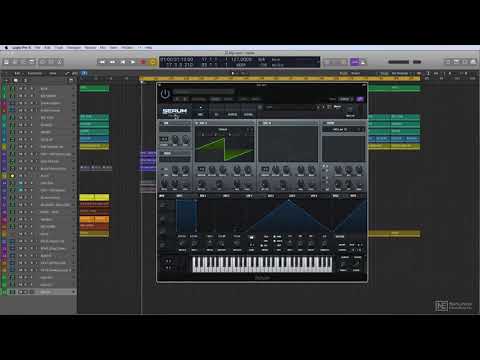Screen dimensions: 480x360
Task: Toggle the OSC B enable switch
Action: (x=260, y=123)
